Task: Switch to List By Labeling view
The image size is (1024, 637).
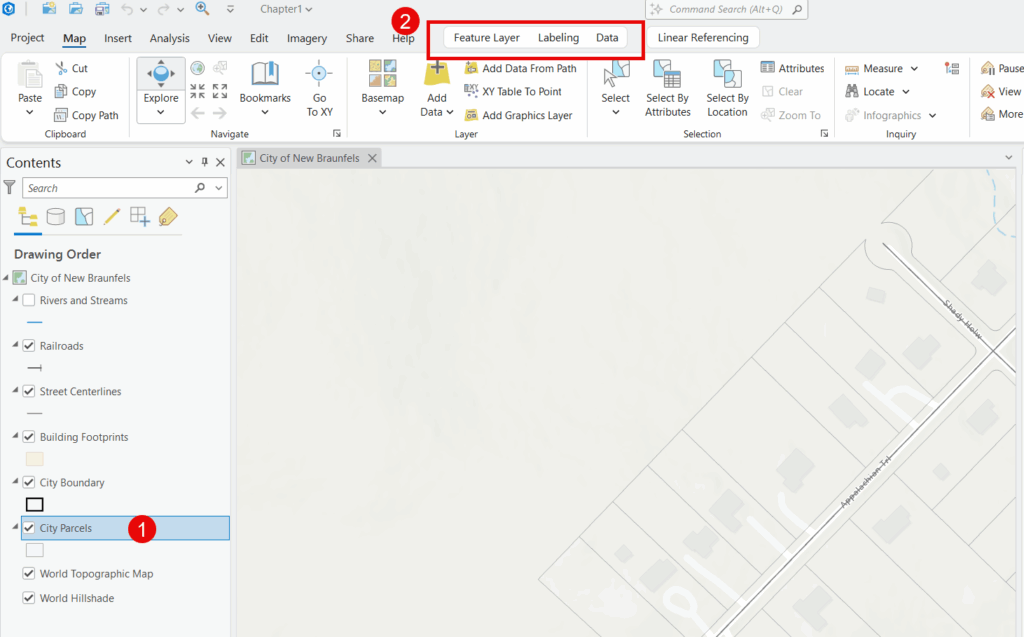Action: tap(168, 216)
